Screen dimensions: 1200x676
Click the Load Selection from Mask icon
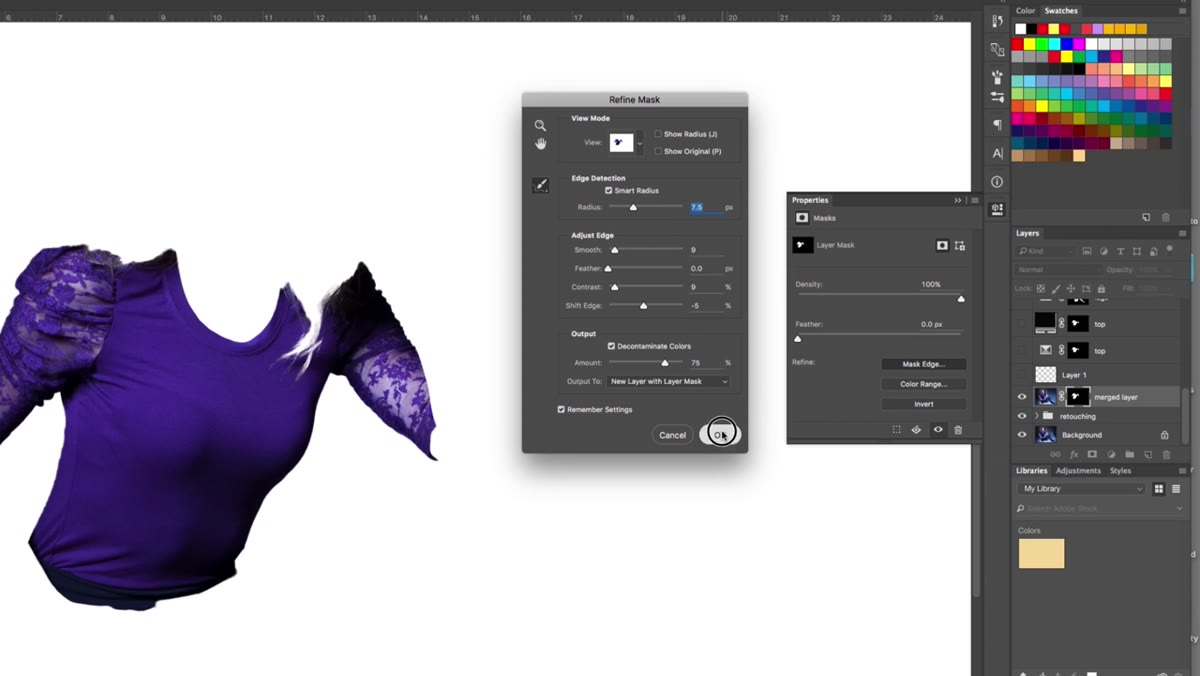(896, 430)
